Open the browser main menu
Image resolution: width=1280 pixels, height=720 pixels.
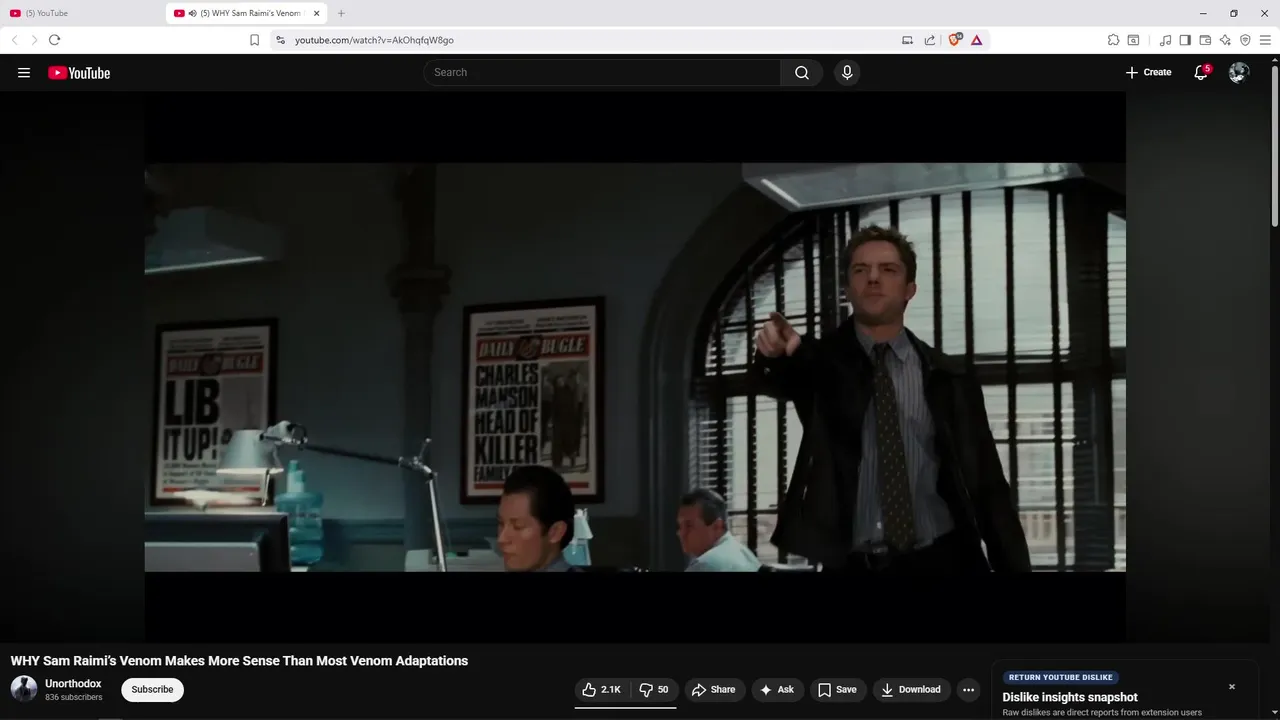pyautogui.click(x=1265, y=40)
